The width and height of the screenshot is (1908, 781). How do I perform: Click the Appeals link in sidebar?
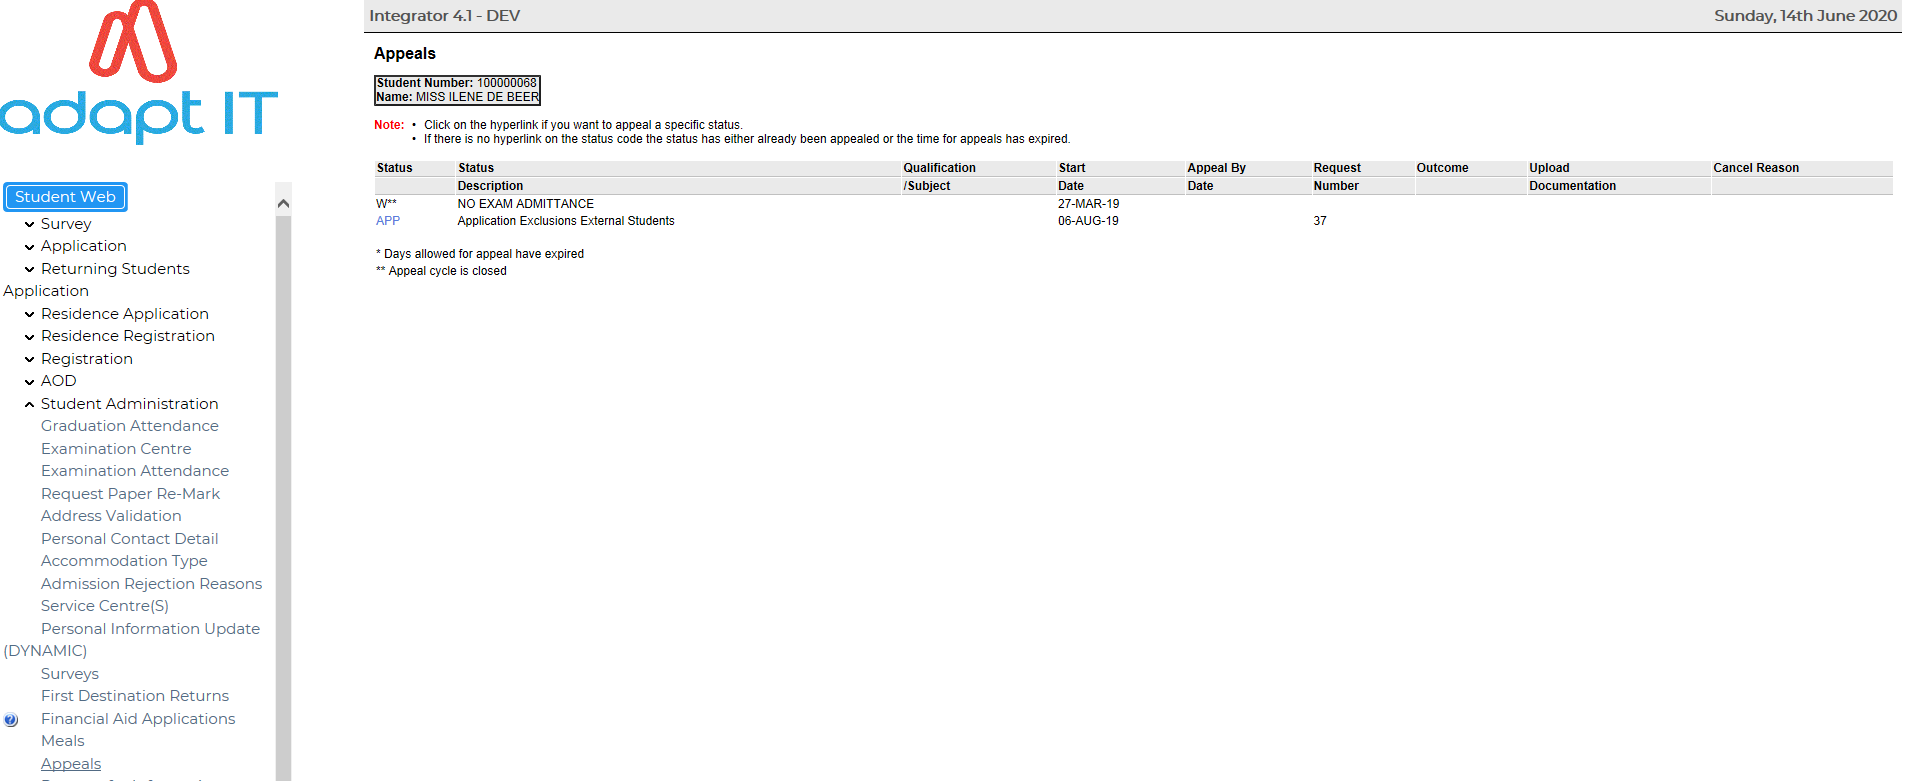pyautogui.click(x=71, y=764)
